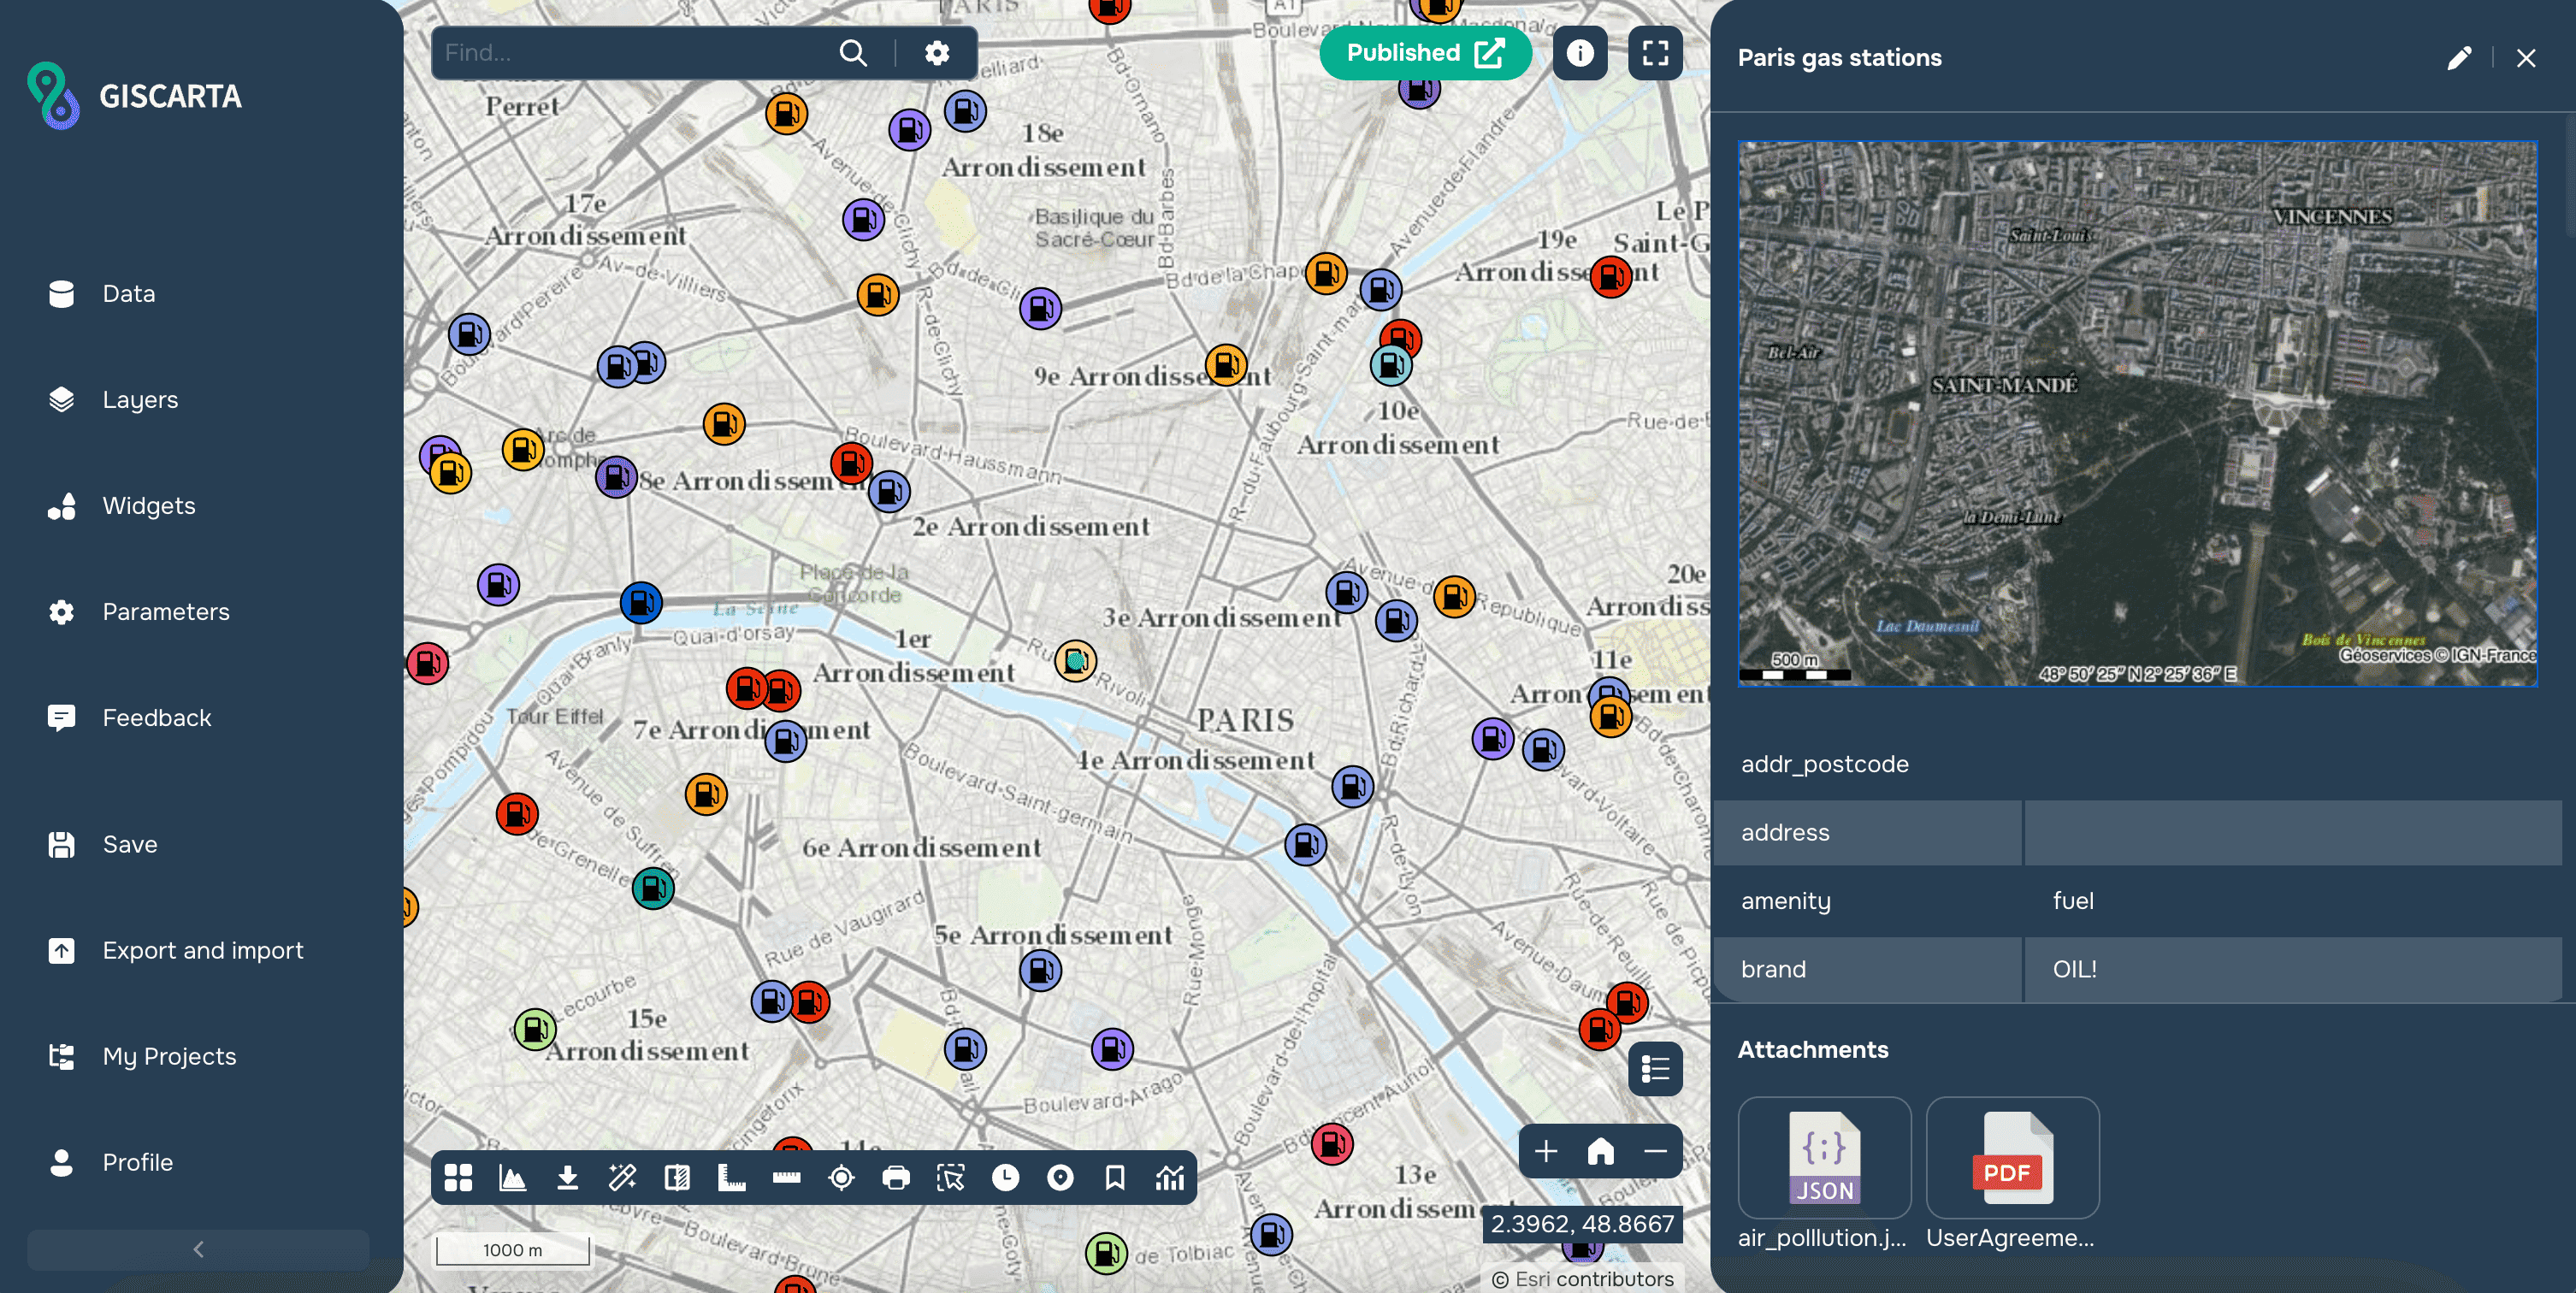Open the grid widgets menu in toolbar

point(458,1178)
